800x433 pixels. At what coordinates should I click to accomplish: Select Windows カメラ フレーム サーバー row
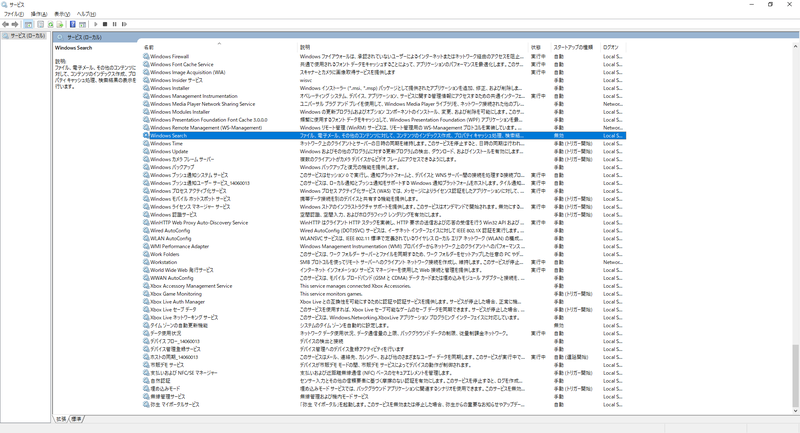tap(384, 159)
